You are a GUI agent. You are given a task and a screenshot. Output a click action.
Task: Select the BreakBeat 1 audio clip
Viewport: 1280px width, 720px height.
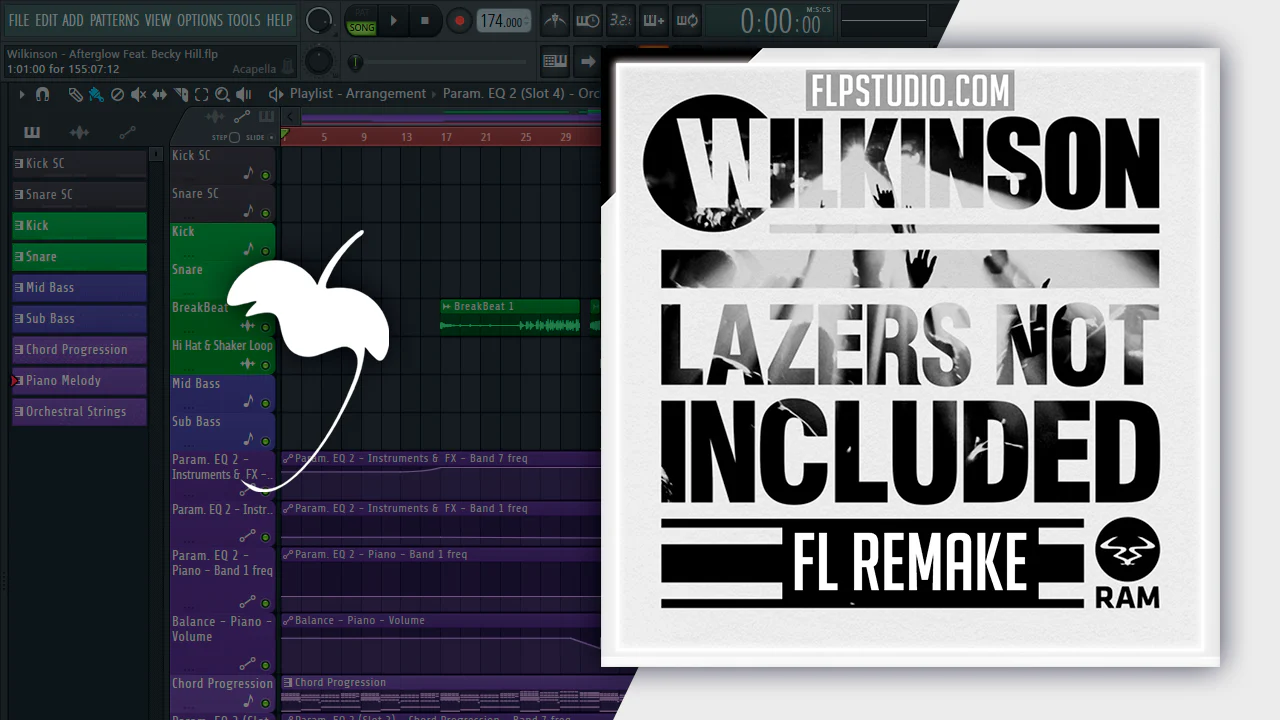(510, 317)
